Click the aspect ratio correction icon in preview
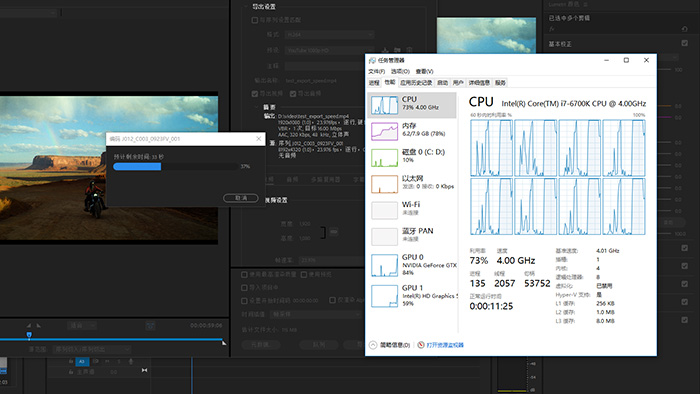Image resolution: width=700 pixels, height=394 pixels. (x=150, y=326)
